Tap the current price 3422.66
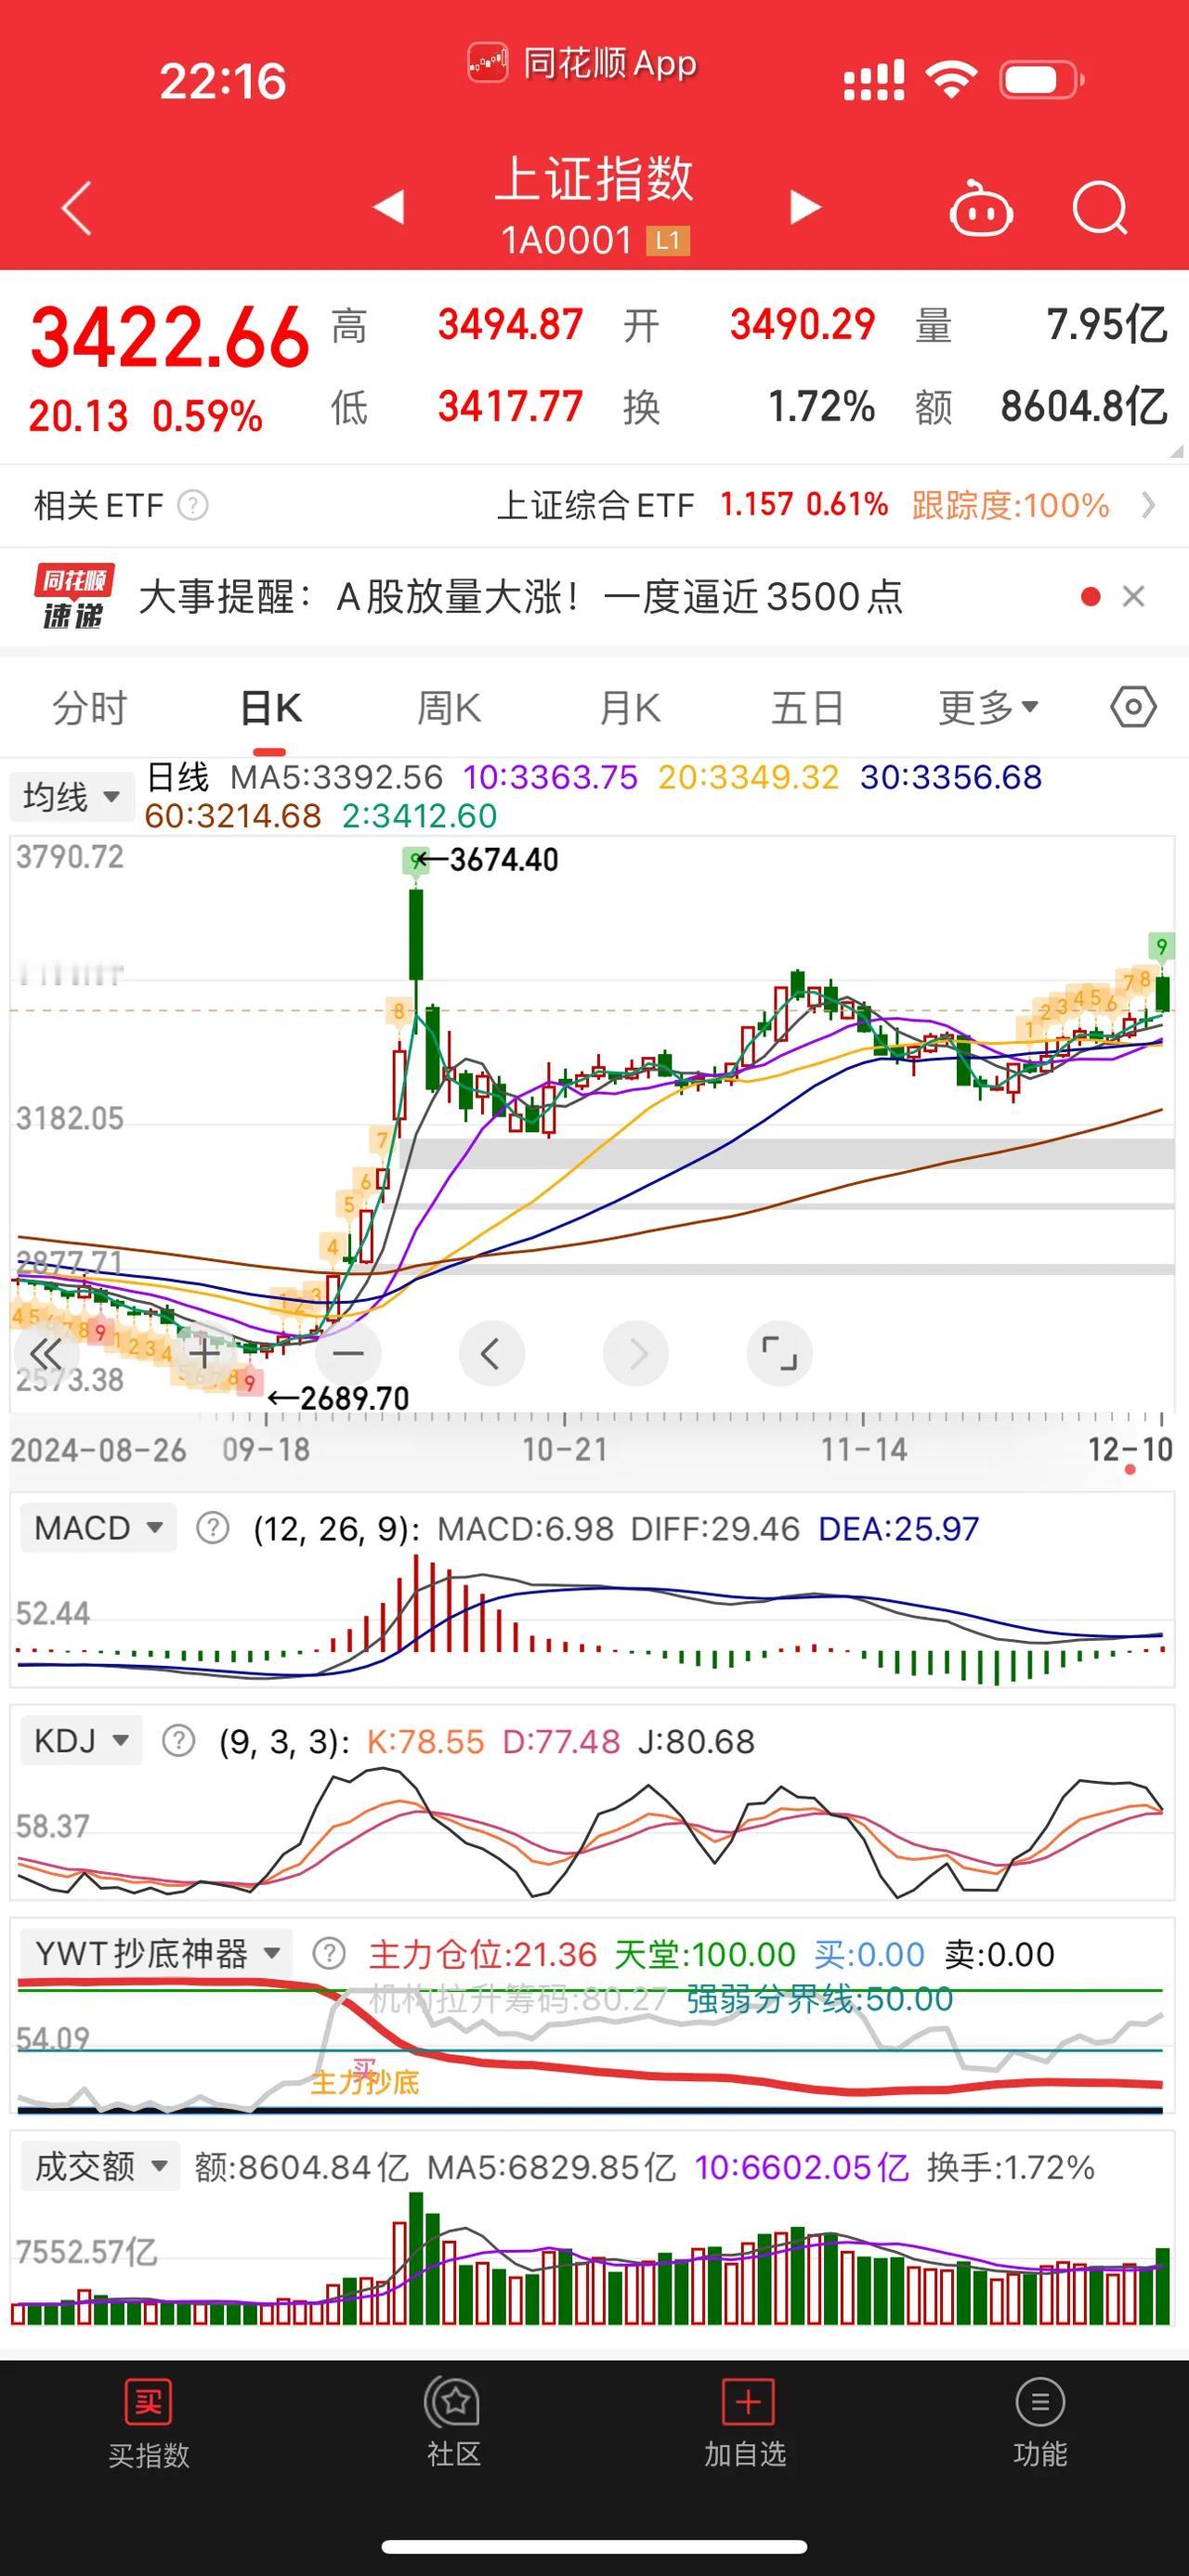 [170, 337]
